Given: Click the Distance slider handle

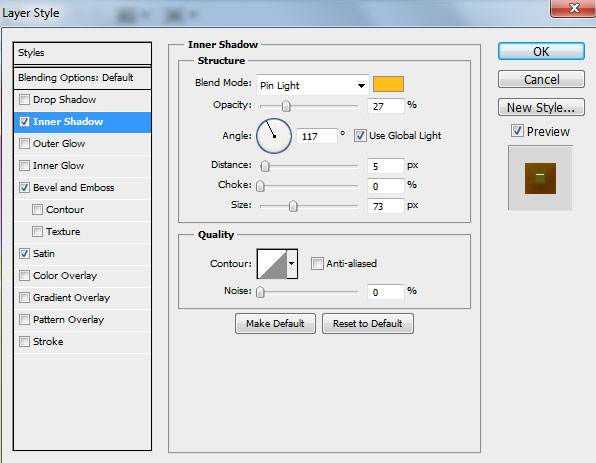Looking at the screenshot, I should click(265, 166).
